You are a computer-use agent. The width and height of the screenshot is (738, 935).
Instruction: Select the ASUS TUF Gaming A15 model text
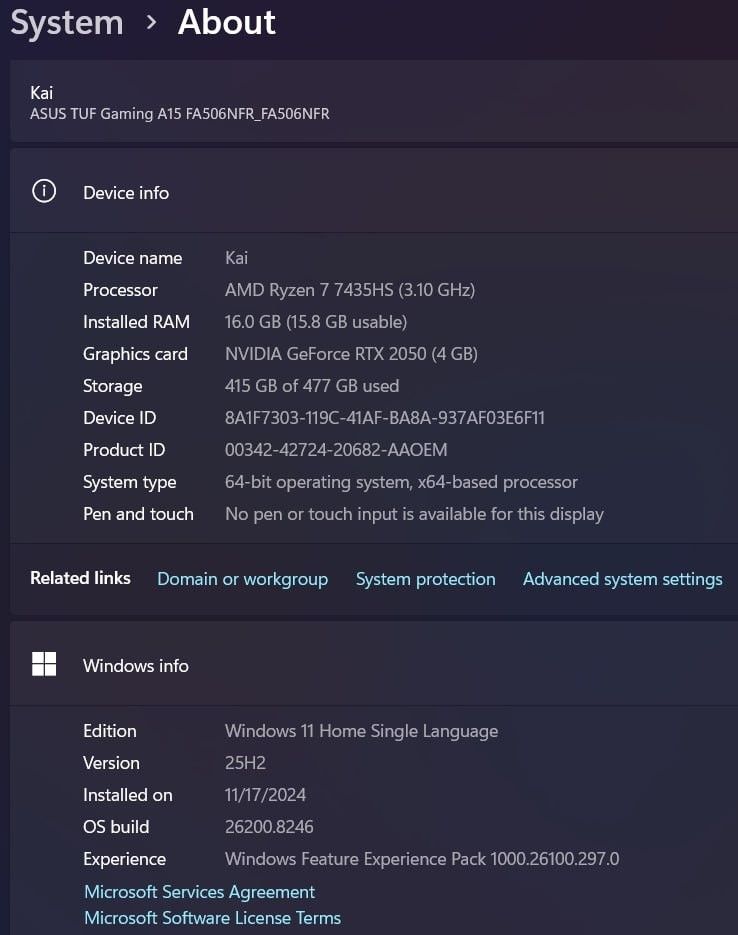click(x=179, y=114)
